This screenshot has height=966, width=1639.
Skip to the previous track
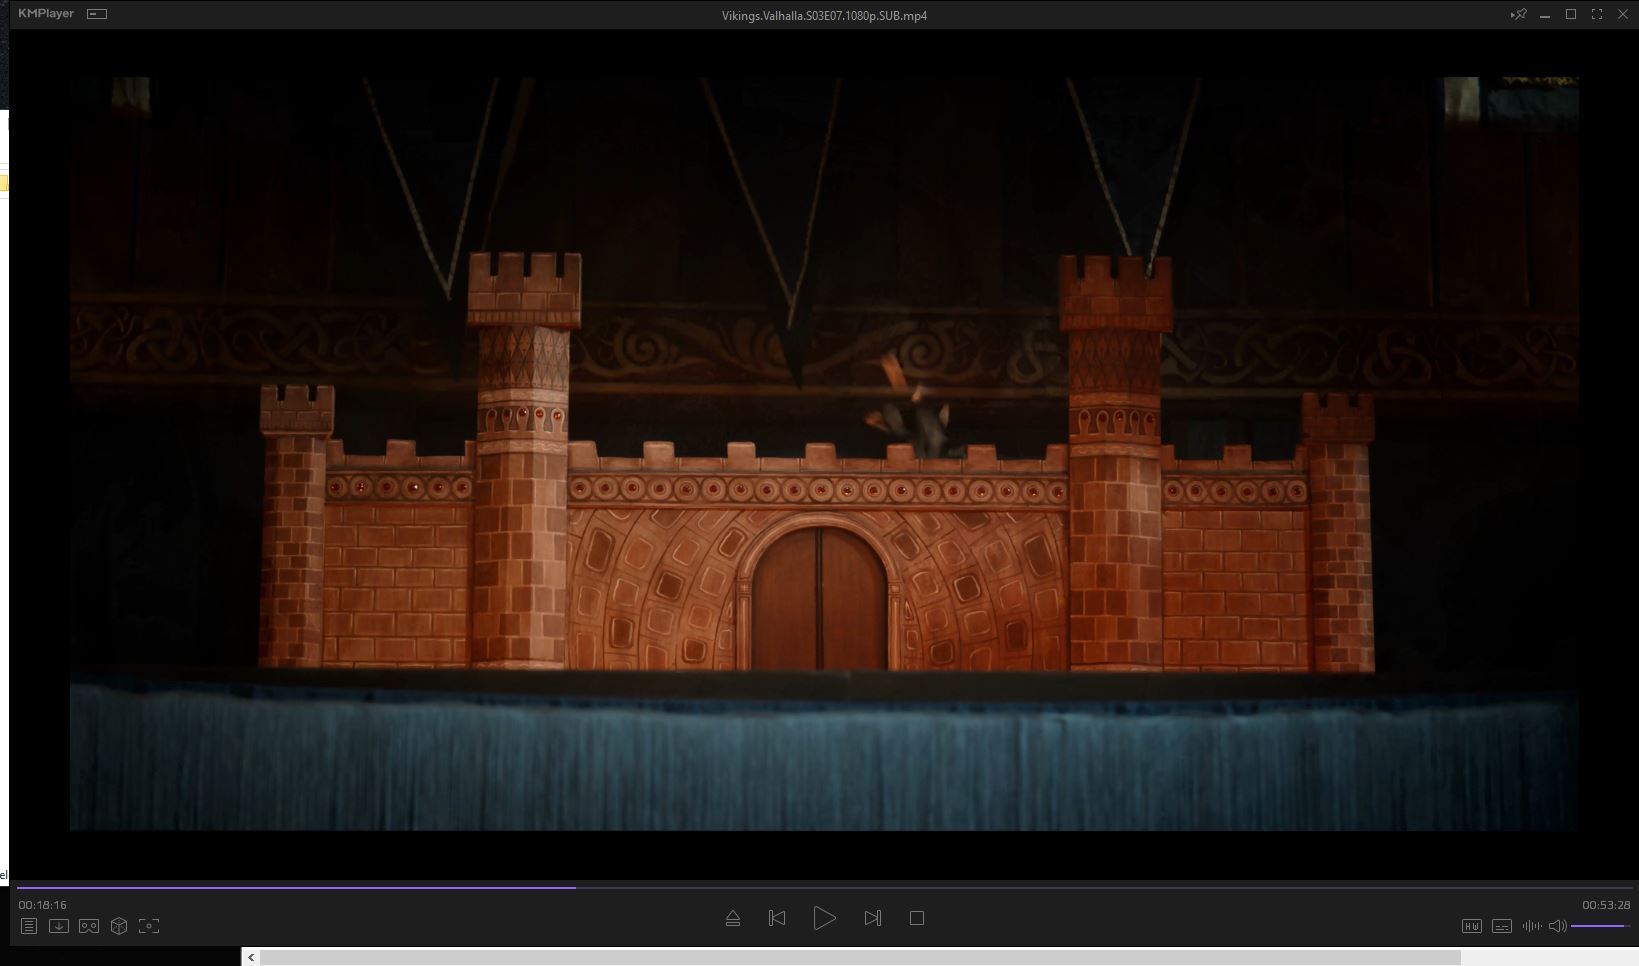(x=777, y=918)
